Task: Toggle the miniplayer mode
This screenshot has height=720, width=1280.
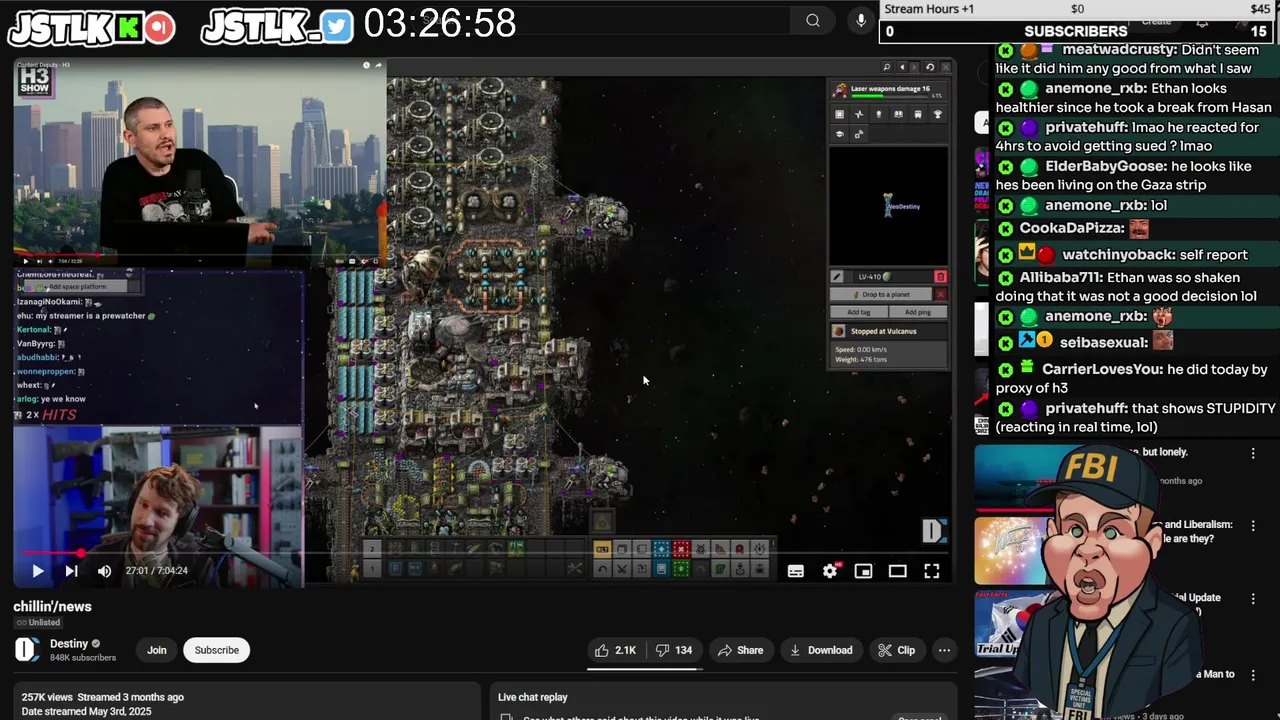Action: click(x=864, y=571)
